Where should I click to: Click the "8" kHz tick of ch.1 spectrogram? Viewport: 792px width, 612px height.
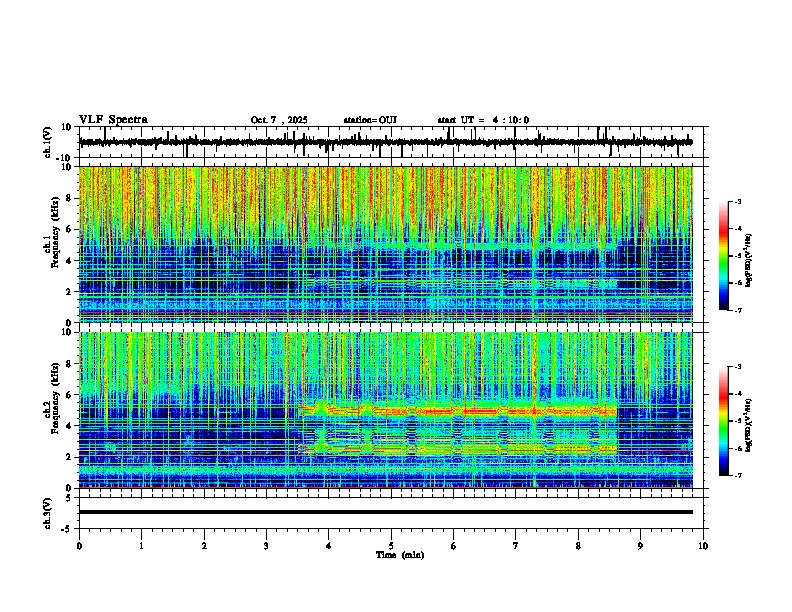click(69, 198)
